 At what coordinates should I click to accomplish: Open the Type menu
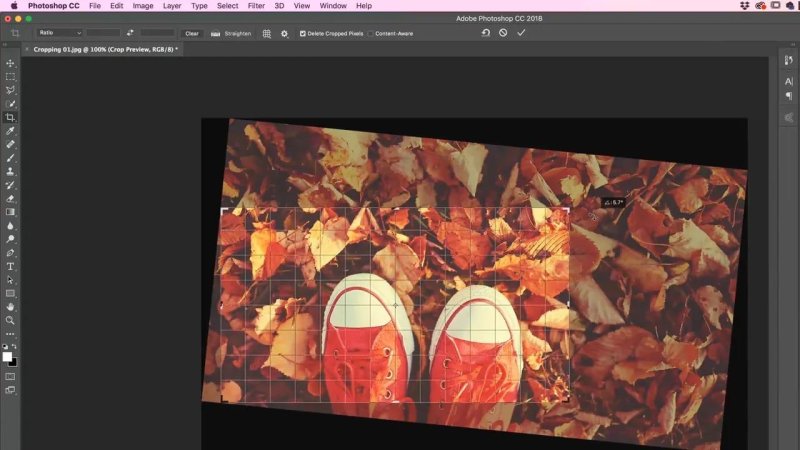199,6
